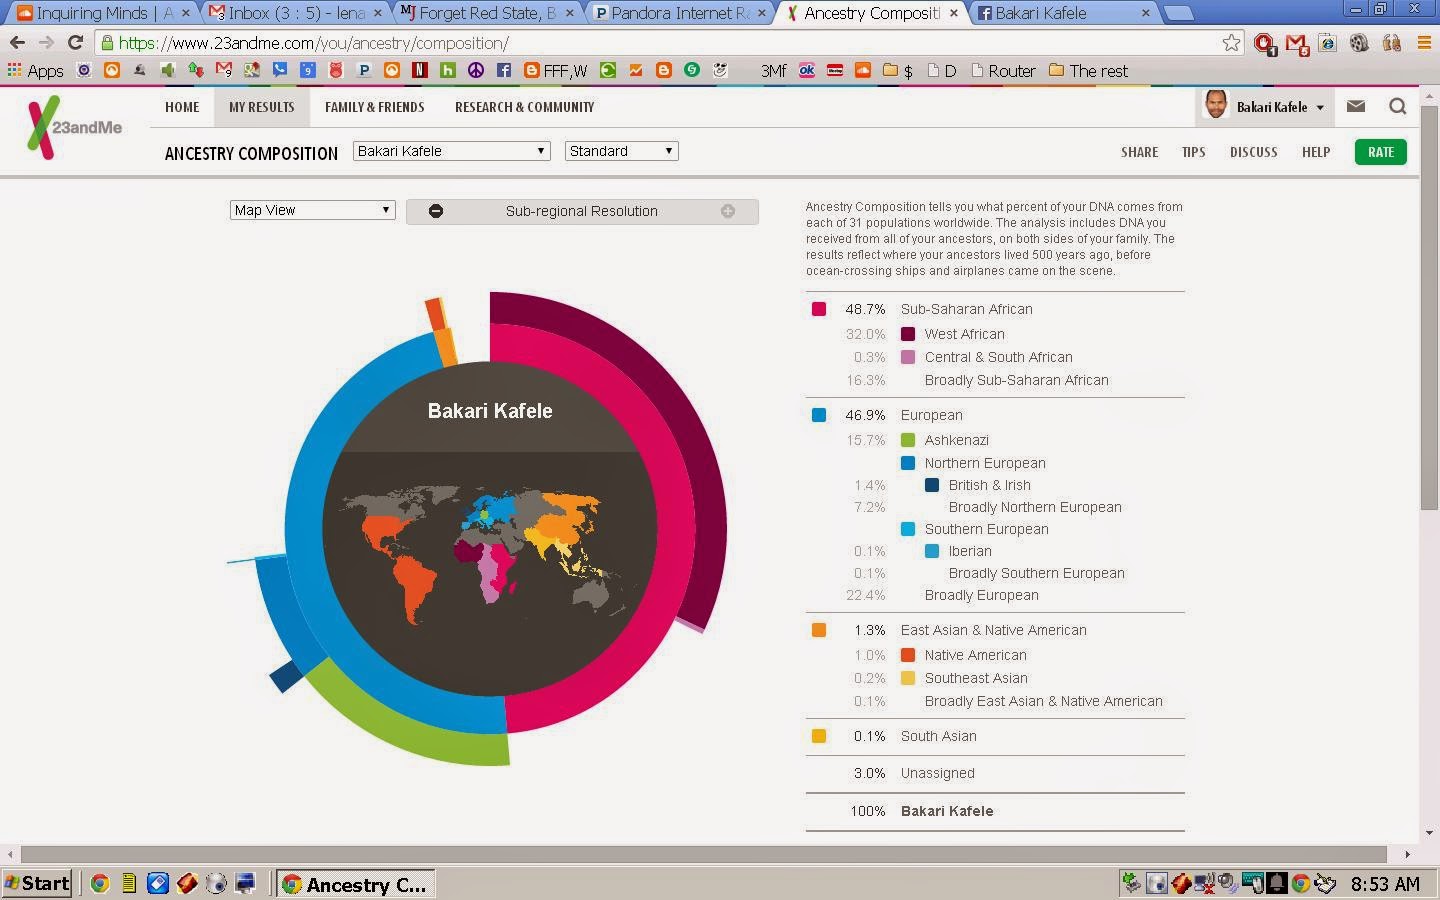Expand the account menu arrow beside Bakari Kafele

coord(1320,107)
